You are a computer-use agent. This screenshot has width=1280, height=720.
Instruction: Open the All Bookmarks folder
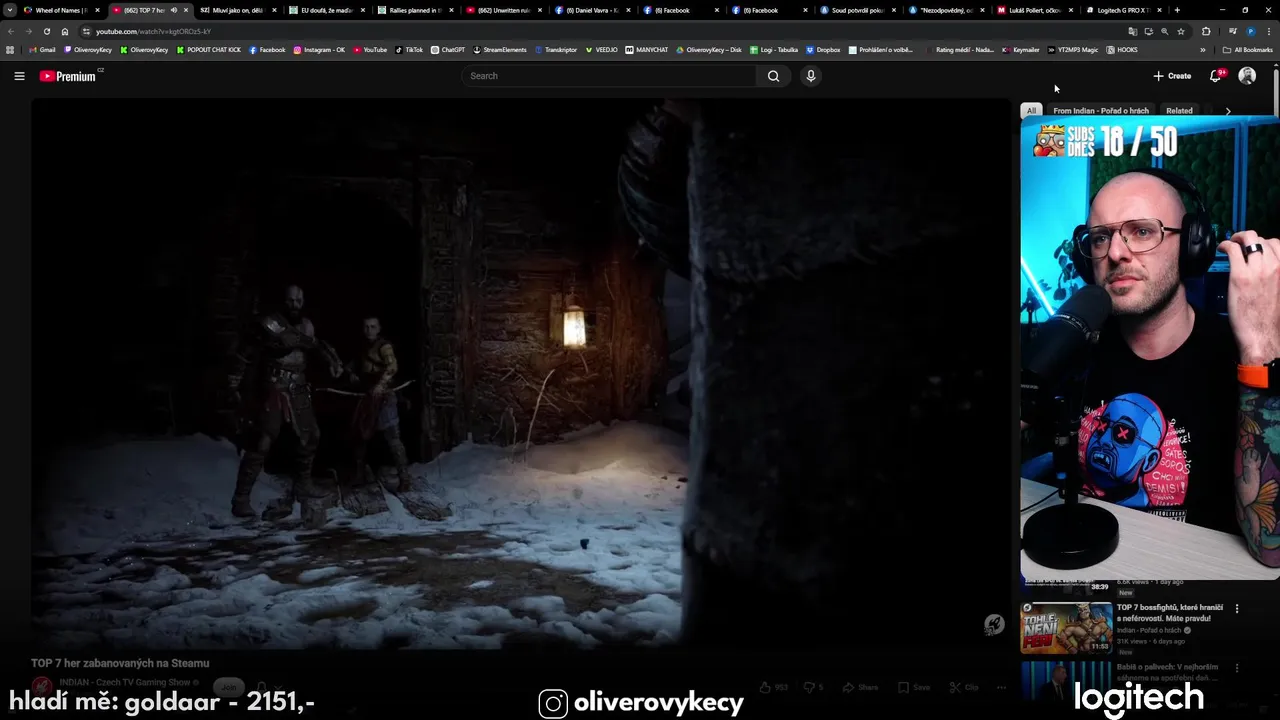tap(1247, 50)
